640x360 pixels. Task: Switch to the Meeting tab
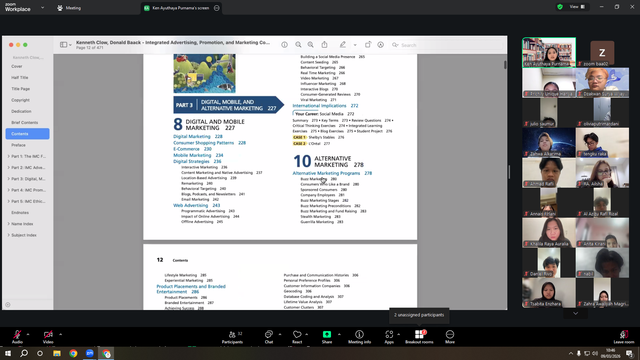point(69,8)
